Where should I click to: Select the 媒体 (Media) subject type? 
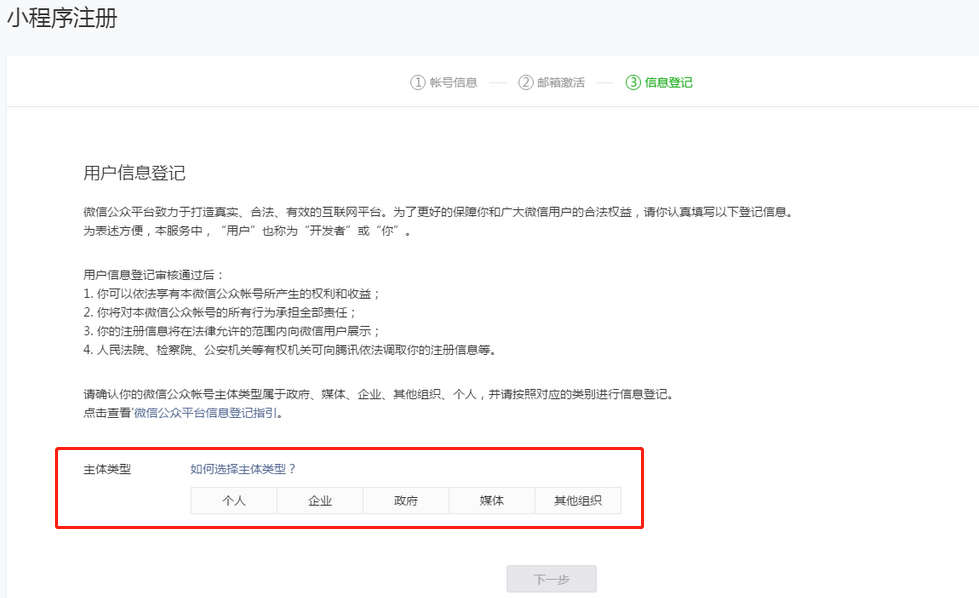click(x=491, y=500)
